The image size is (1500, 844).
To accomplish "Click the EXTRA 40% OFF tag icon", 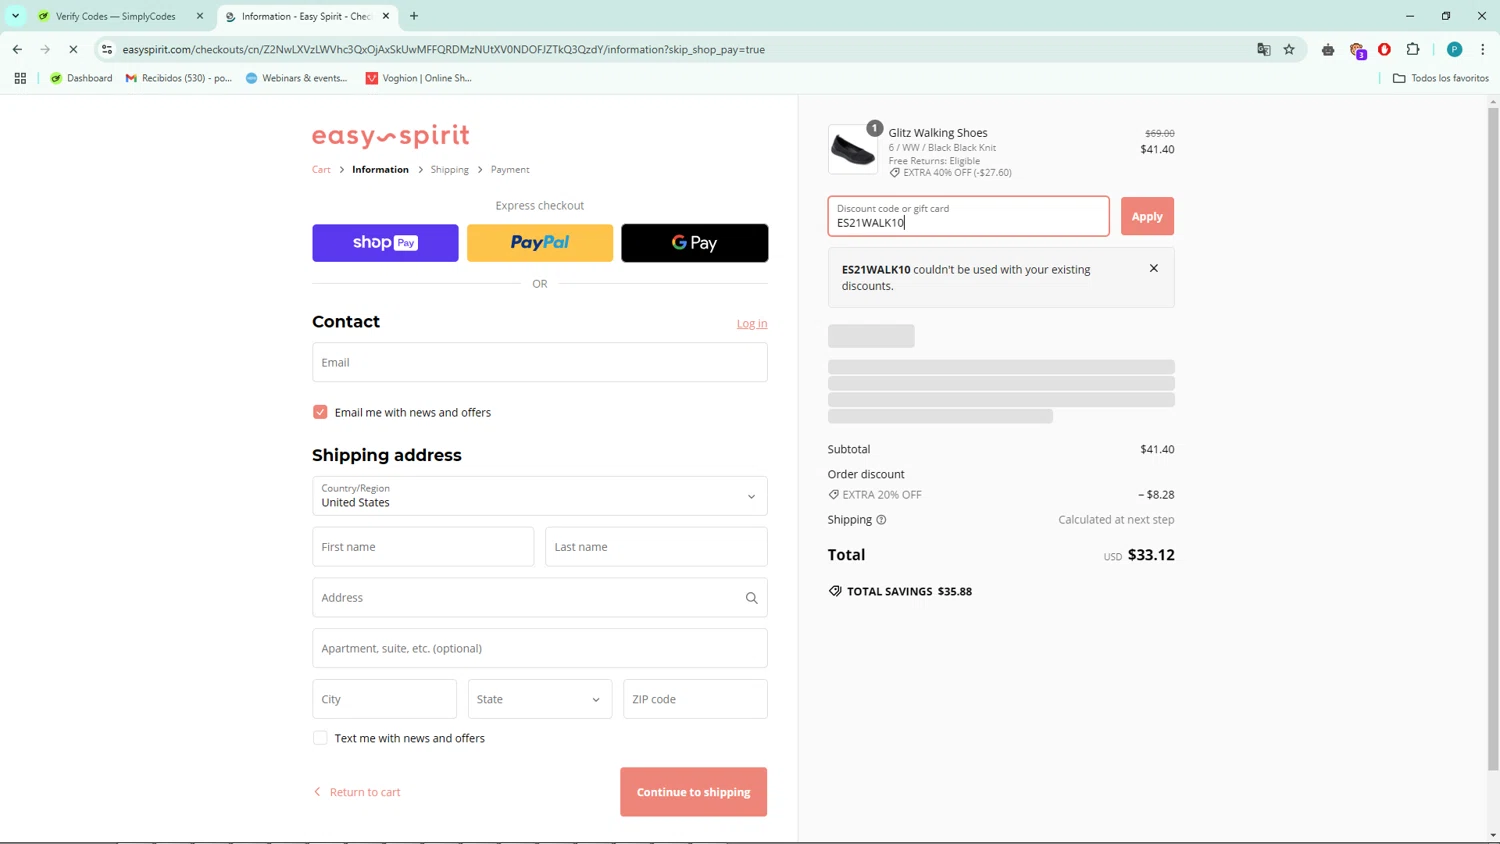I will point(895,173).
